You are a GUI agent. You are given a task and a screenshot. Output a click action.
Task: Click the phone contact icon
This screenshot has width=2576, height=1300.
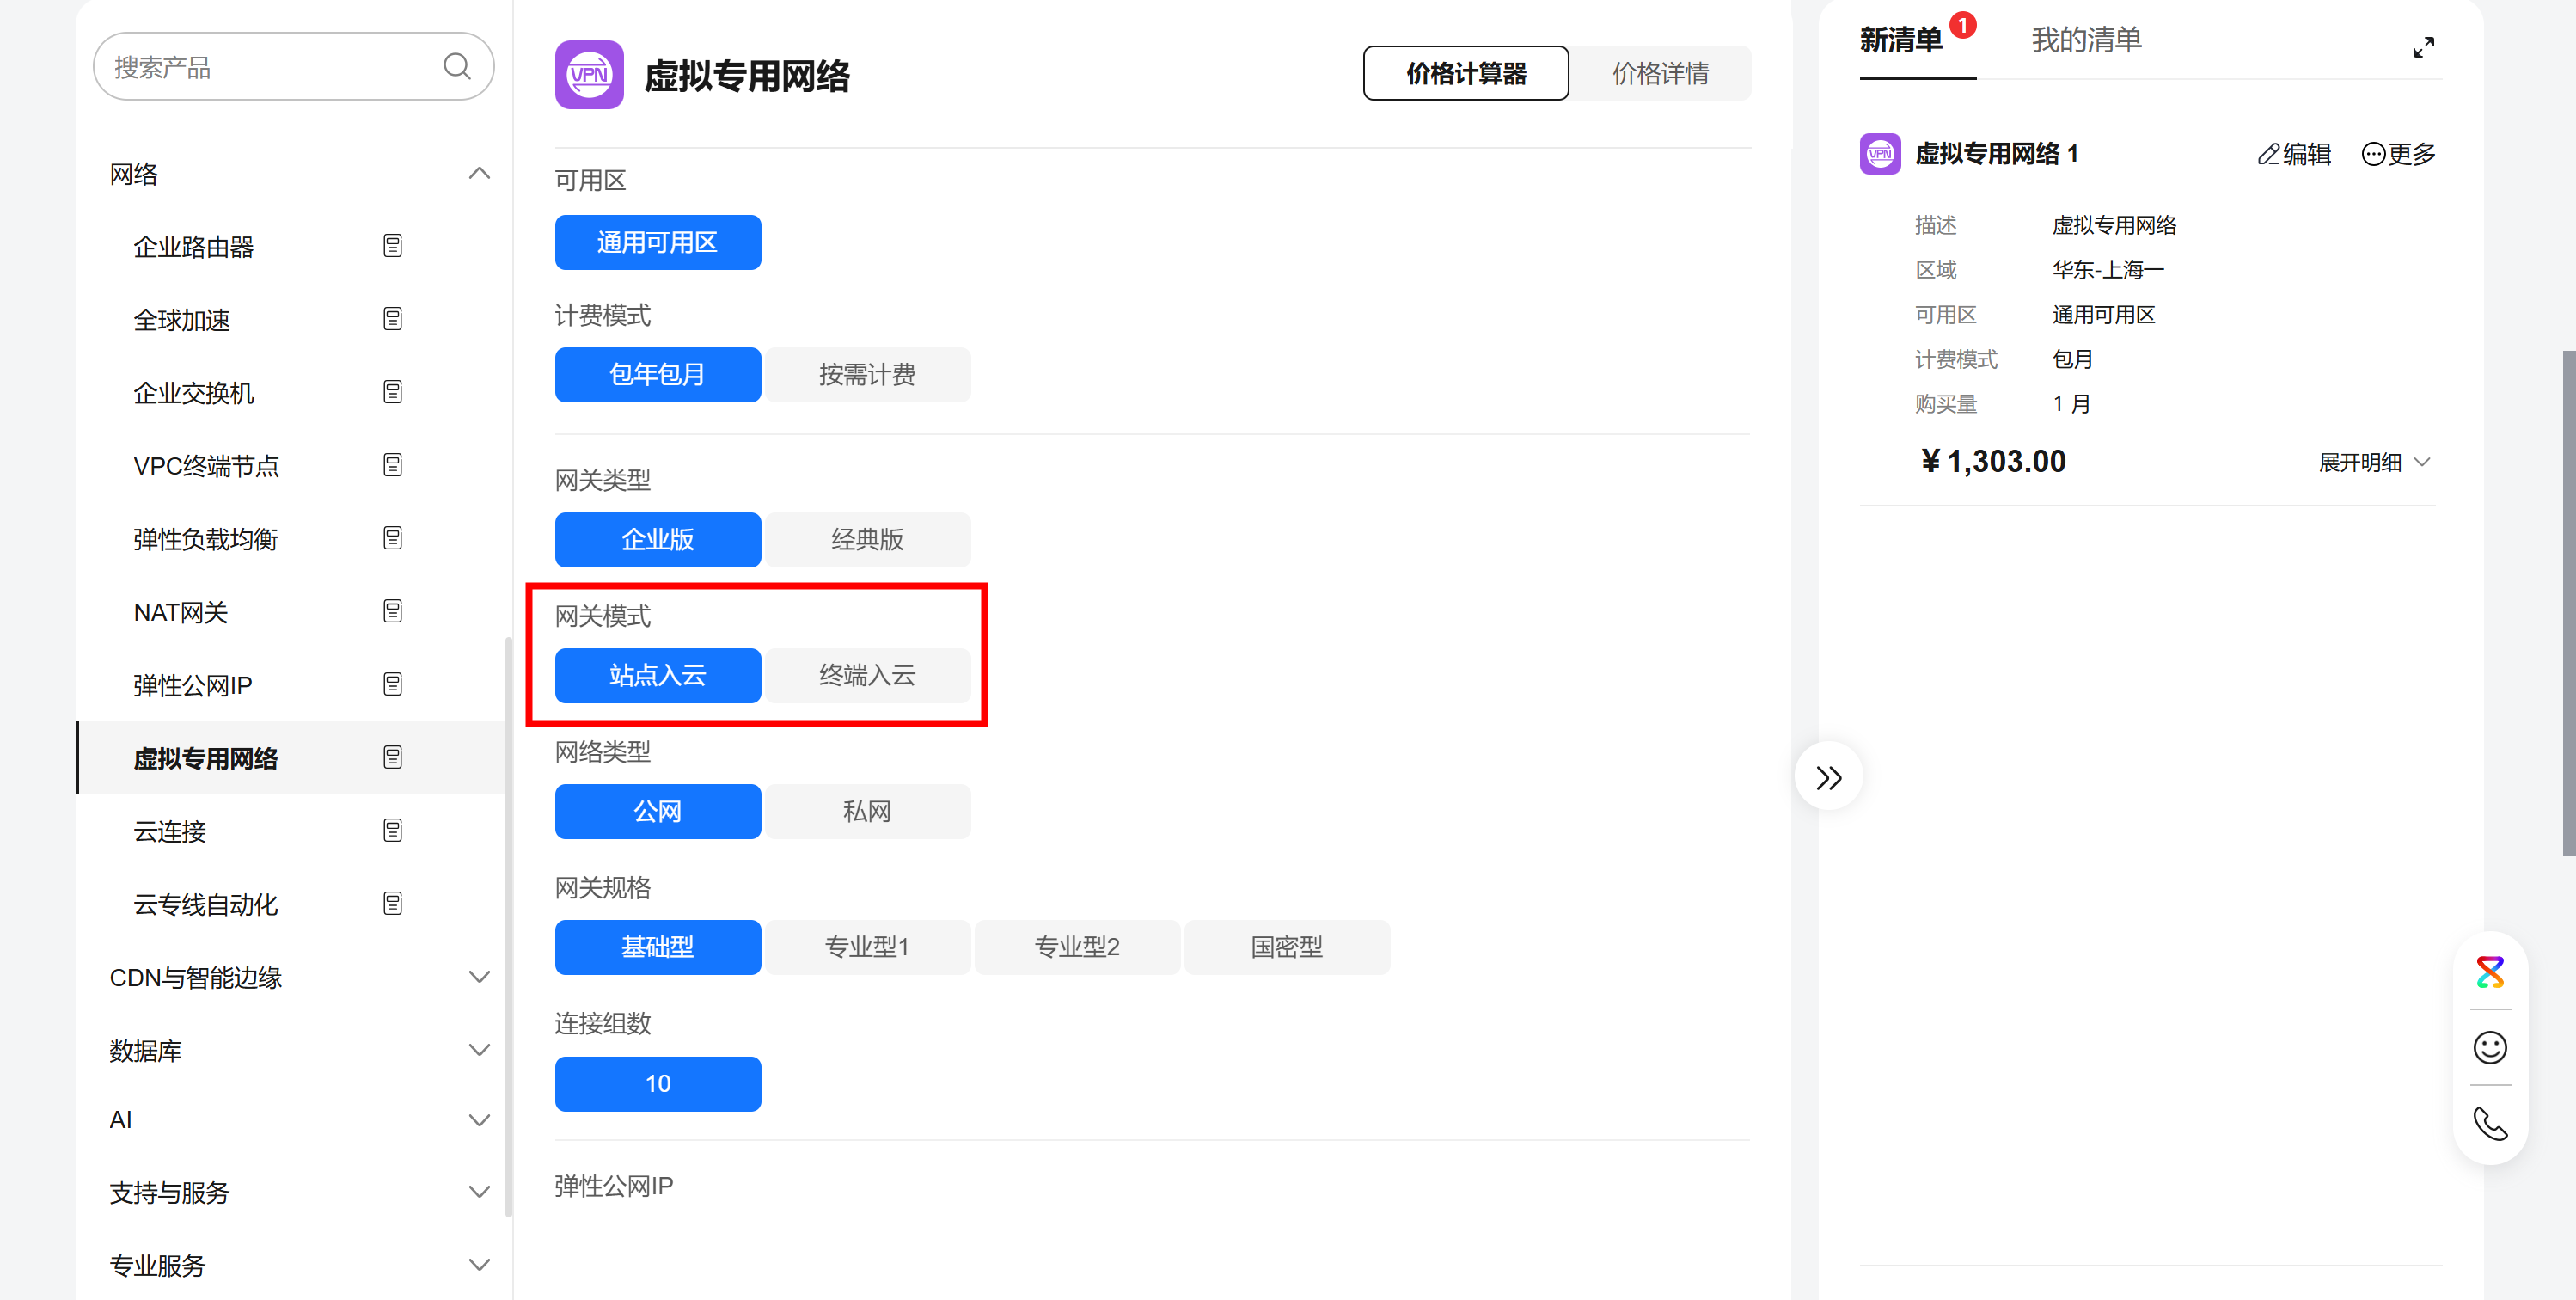click(2489, 1124)
